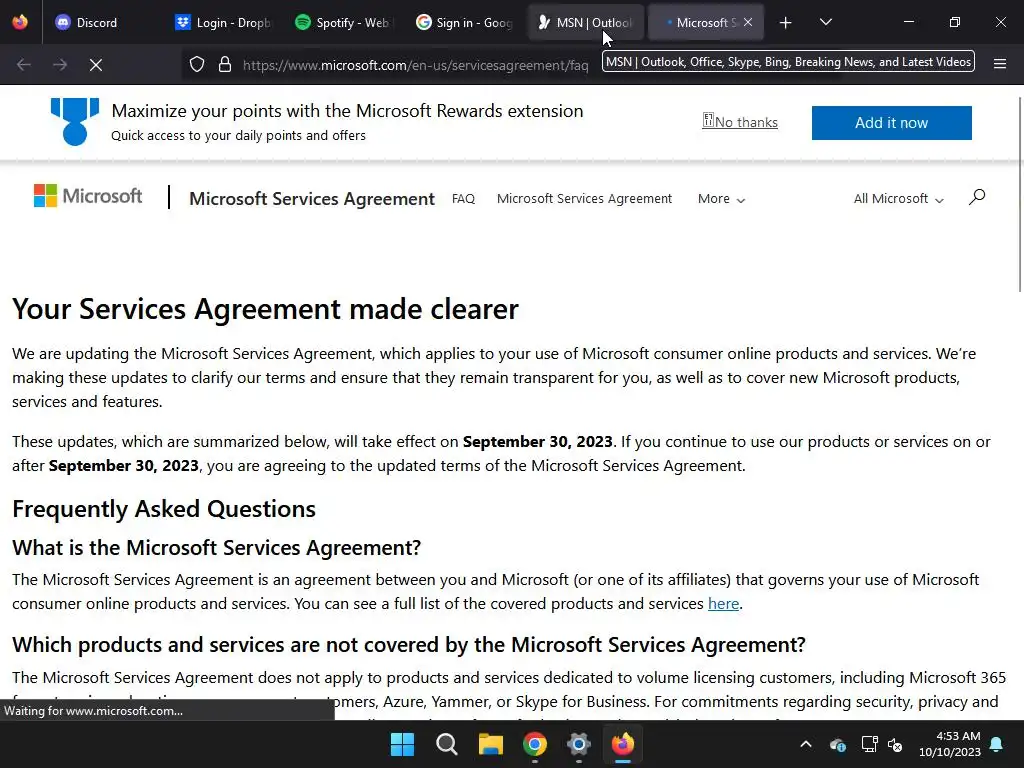Open tracking protection shield icon
Screen dimensions: 1024x768
[x=197, y=65]
